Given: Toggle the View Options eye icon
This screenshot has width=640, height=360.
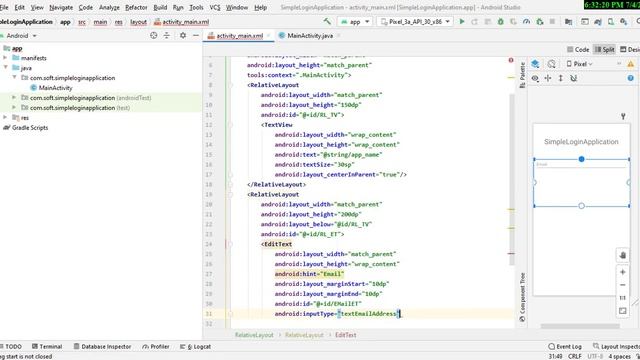Looking at the screenshot, I should pyautogui.click(x=535, y=78).
